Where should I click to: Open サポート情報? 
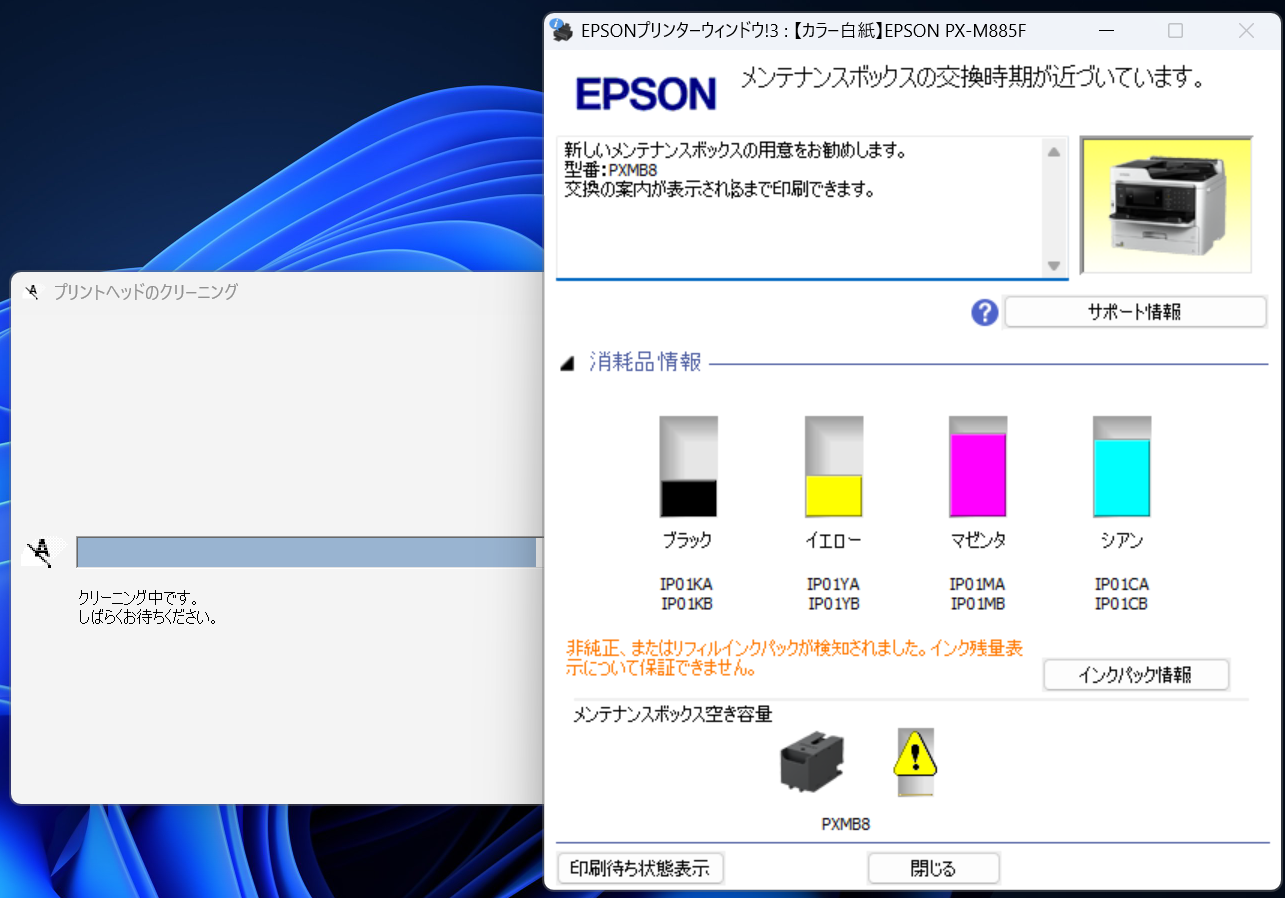tap(1135, 311)
